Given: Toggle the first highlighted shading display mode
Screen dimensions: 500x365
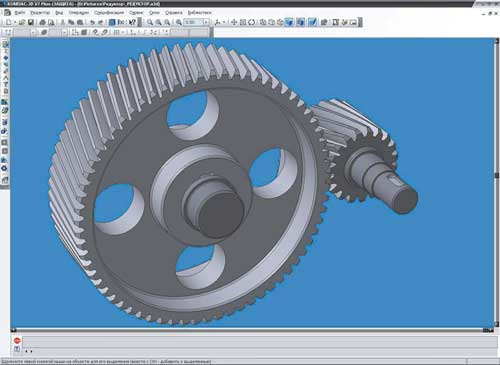Looking at the screenshot, I should pos(289,22).
